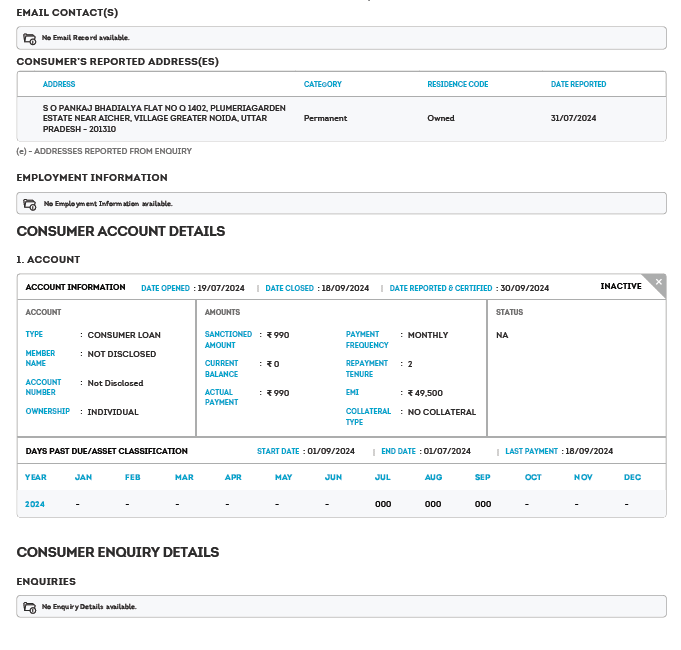Click the DATE OPENED label in account header
The height and width of the screenshot is (650, 681).
165,288
